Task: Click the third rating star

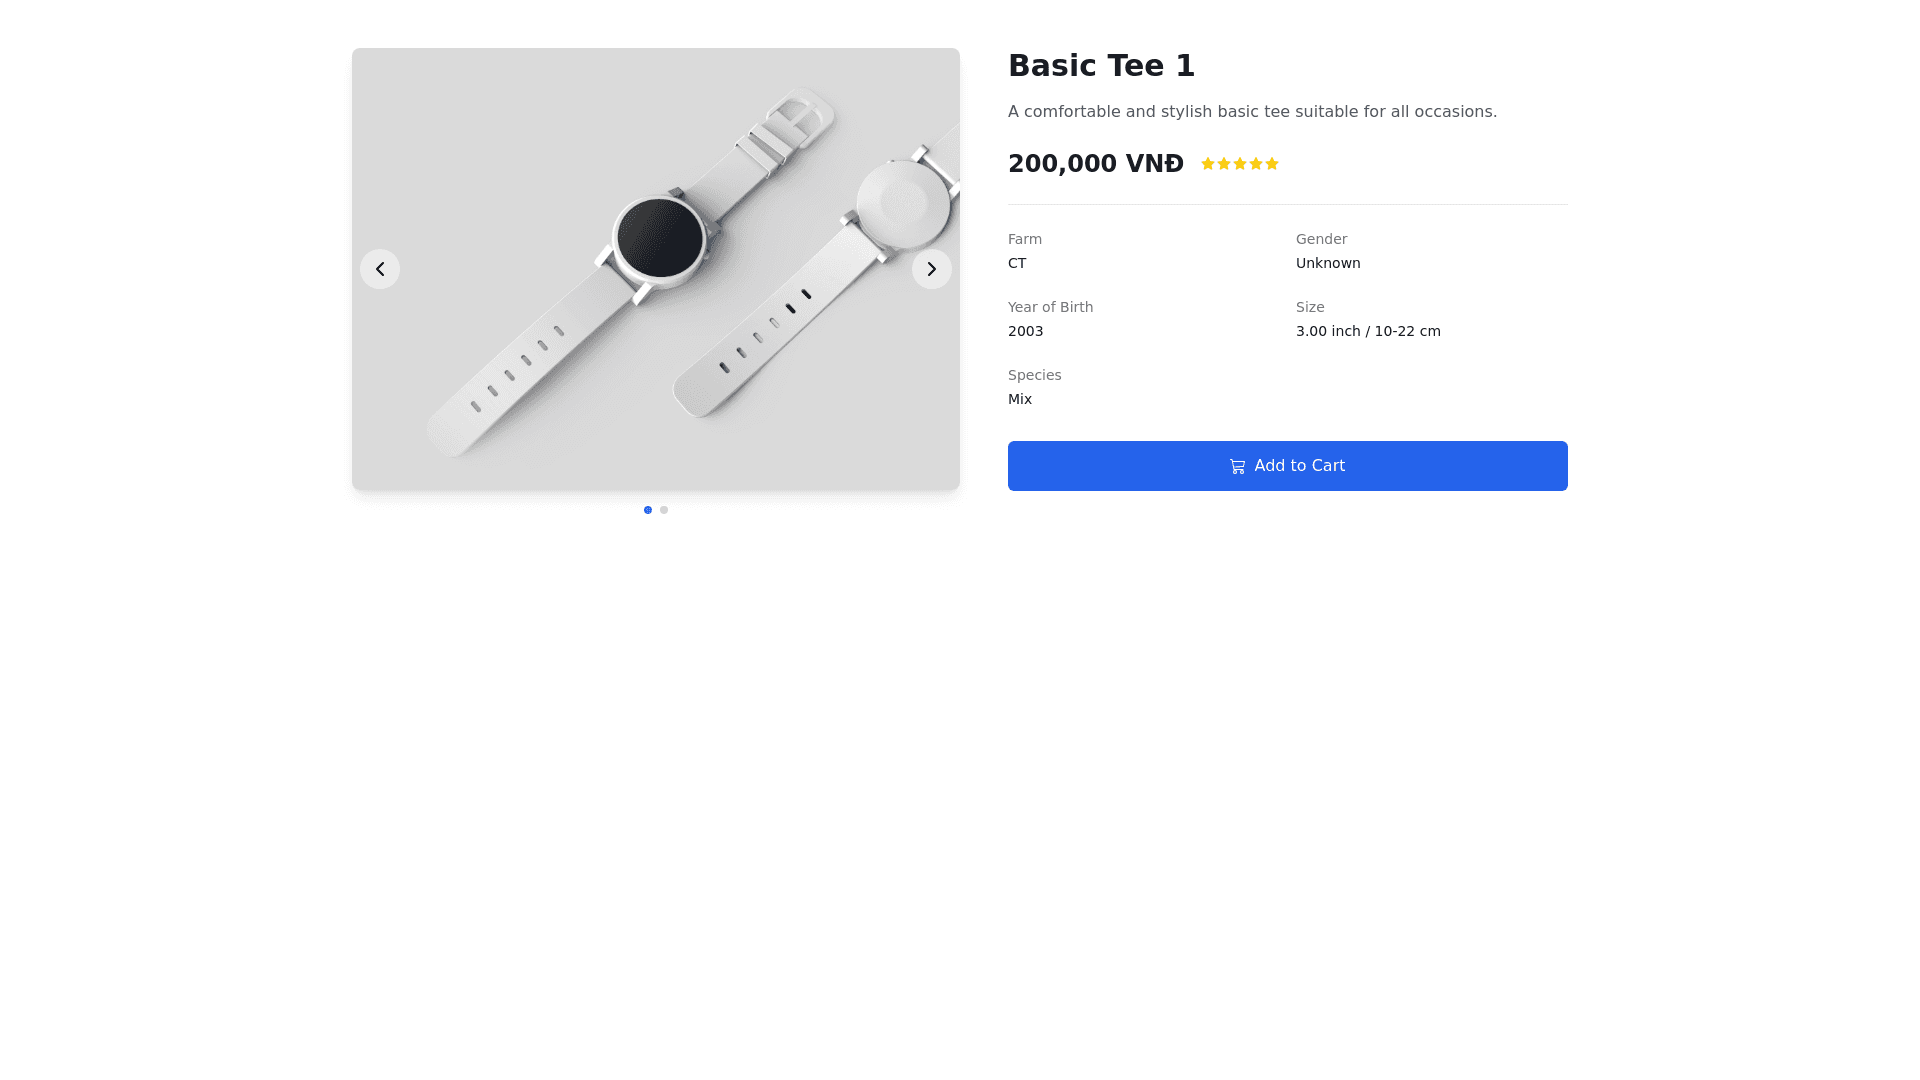Action: pos(1240,164)
